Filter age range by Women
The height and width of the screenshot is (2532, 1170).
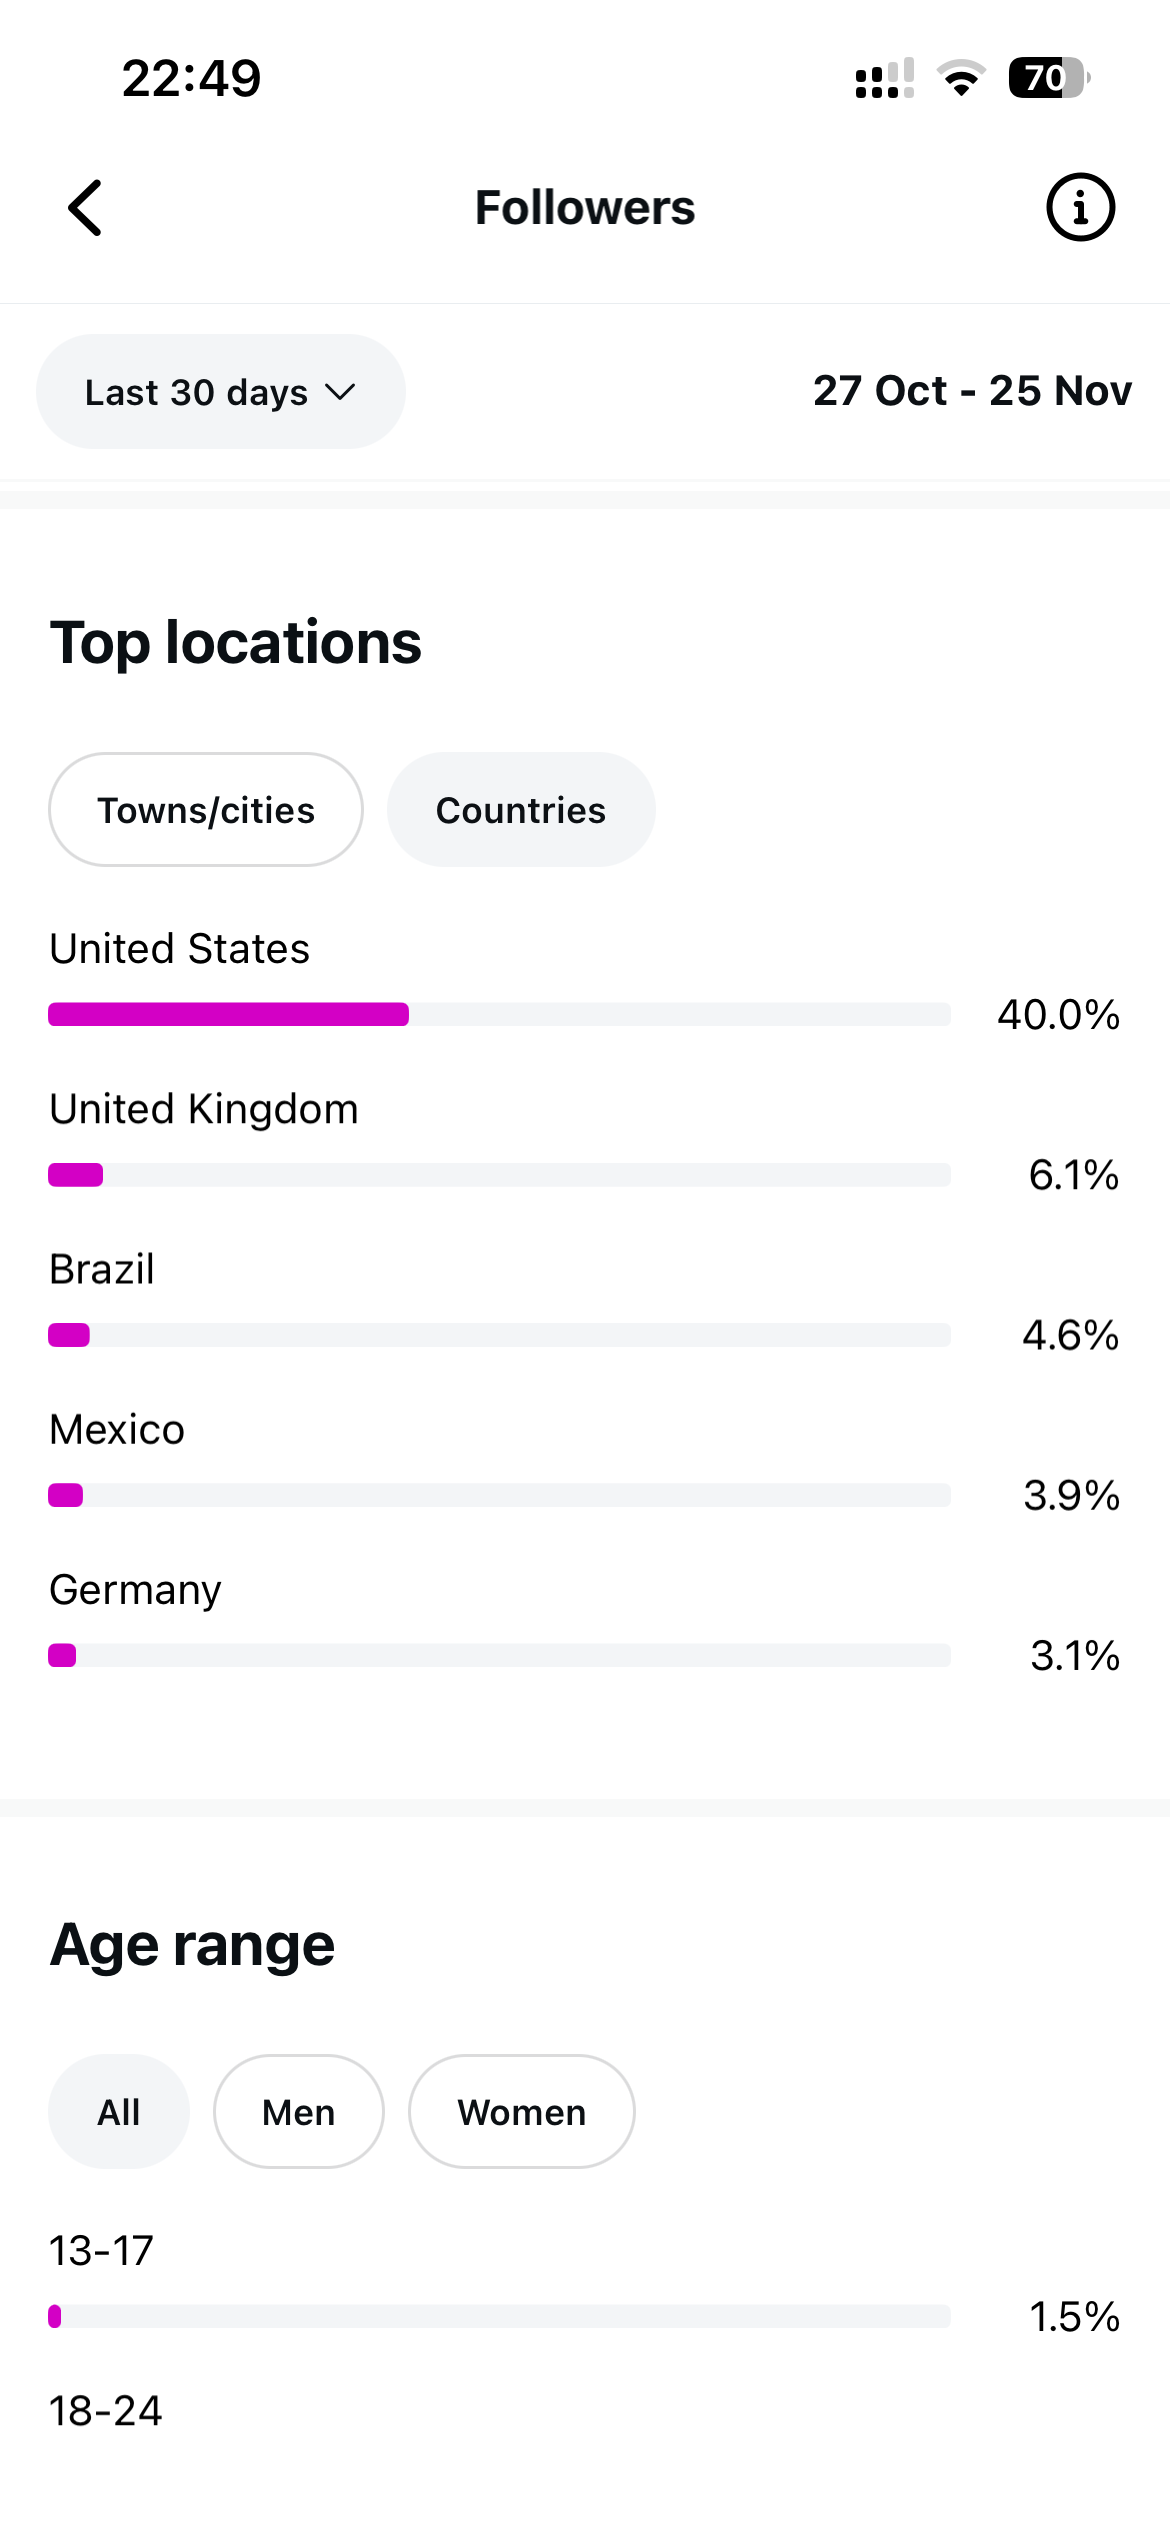click(x=521, y=2112)
